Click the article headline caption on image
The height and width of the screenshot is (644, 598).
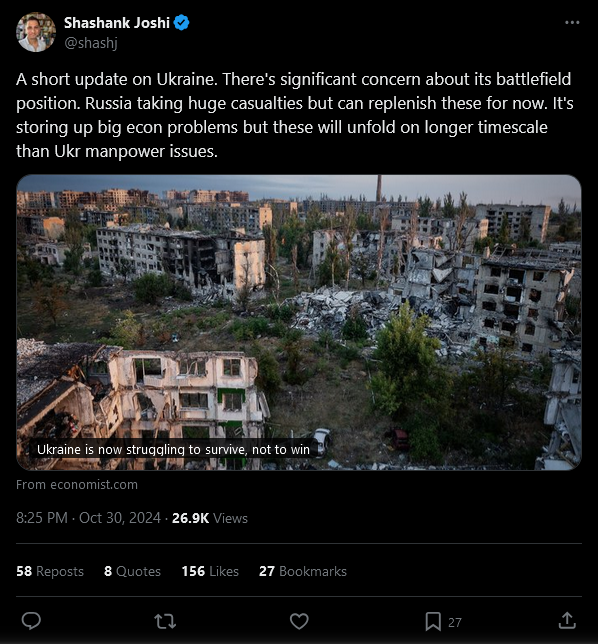pos(173,450)
